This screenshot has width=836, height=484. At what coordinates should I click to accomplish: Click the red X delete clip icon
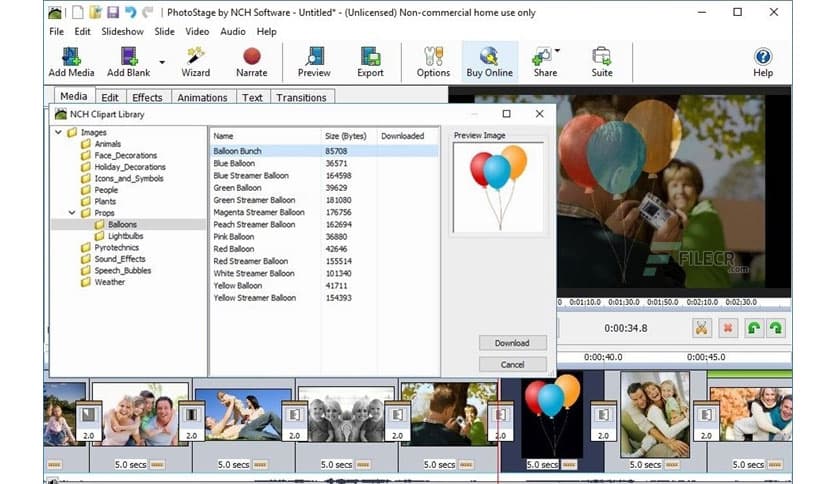pyautogui.click(x=728, y=328)
